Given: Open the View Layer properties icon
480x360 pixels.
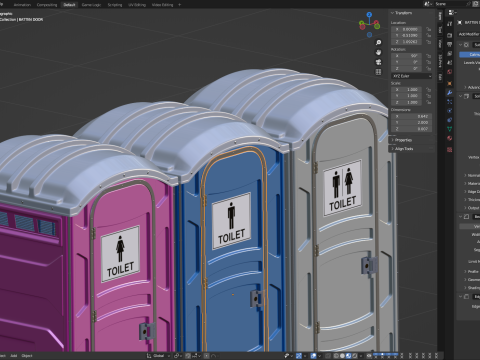Looking at the screenshot, I should tap(450, 53).
